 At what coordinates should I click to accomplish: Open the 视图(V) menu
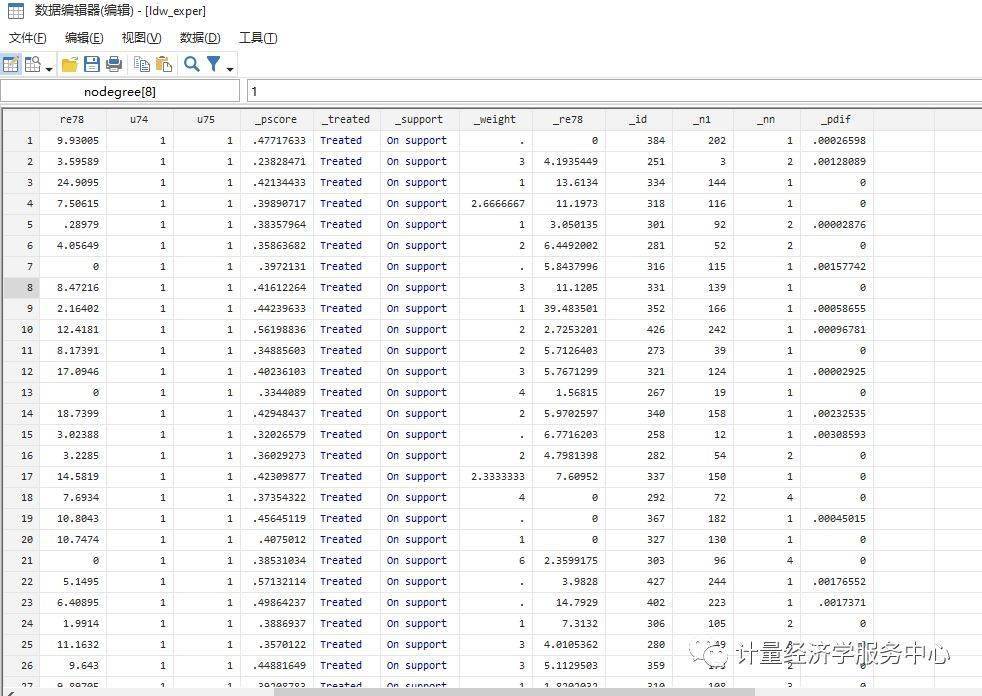pos(141,38)
